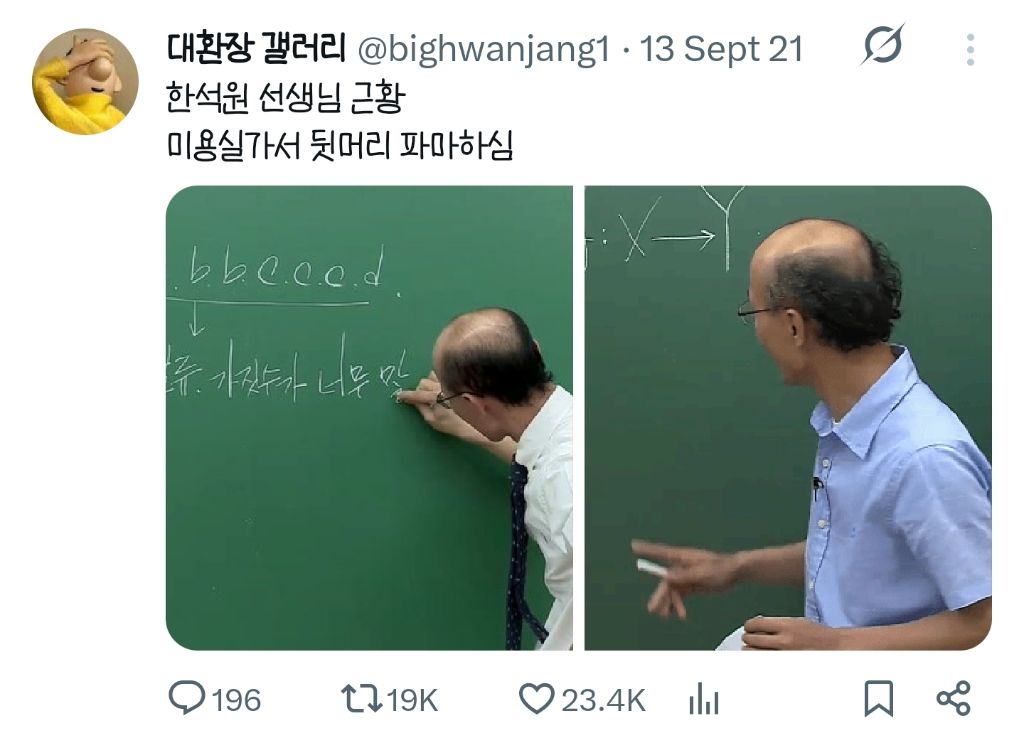The height and width of the screenshot is (738, 1024).
Task: Open the left image with white shirt teacher
Action: pos(369,418)
